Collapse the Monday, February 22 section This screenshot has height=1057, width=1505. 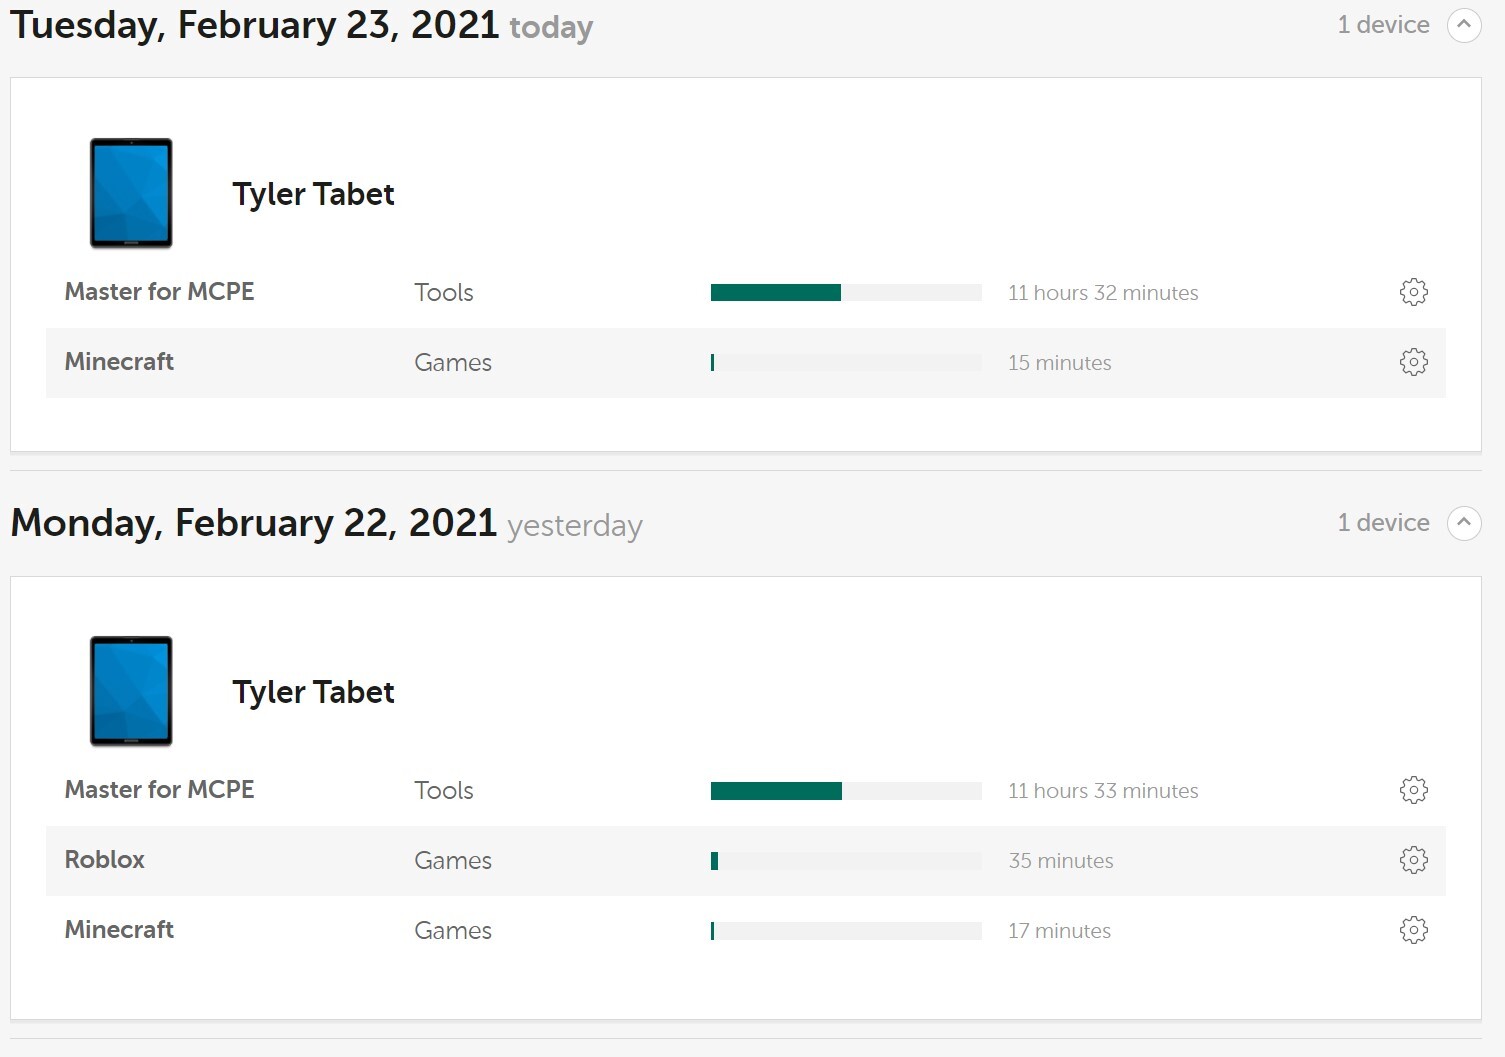click(1464, 523)
